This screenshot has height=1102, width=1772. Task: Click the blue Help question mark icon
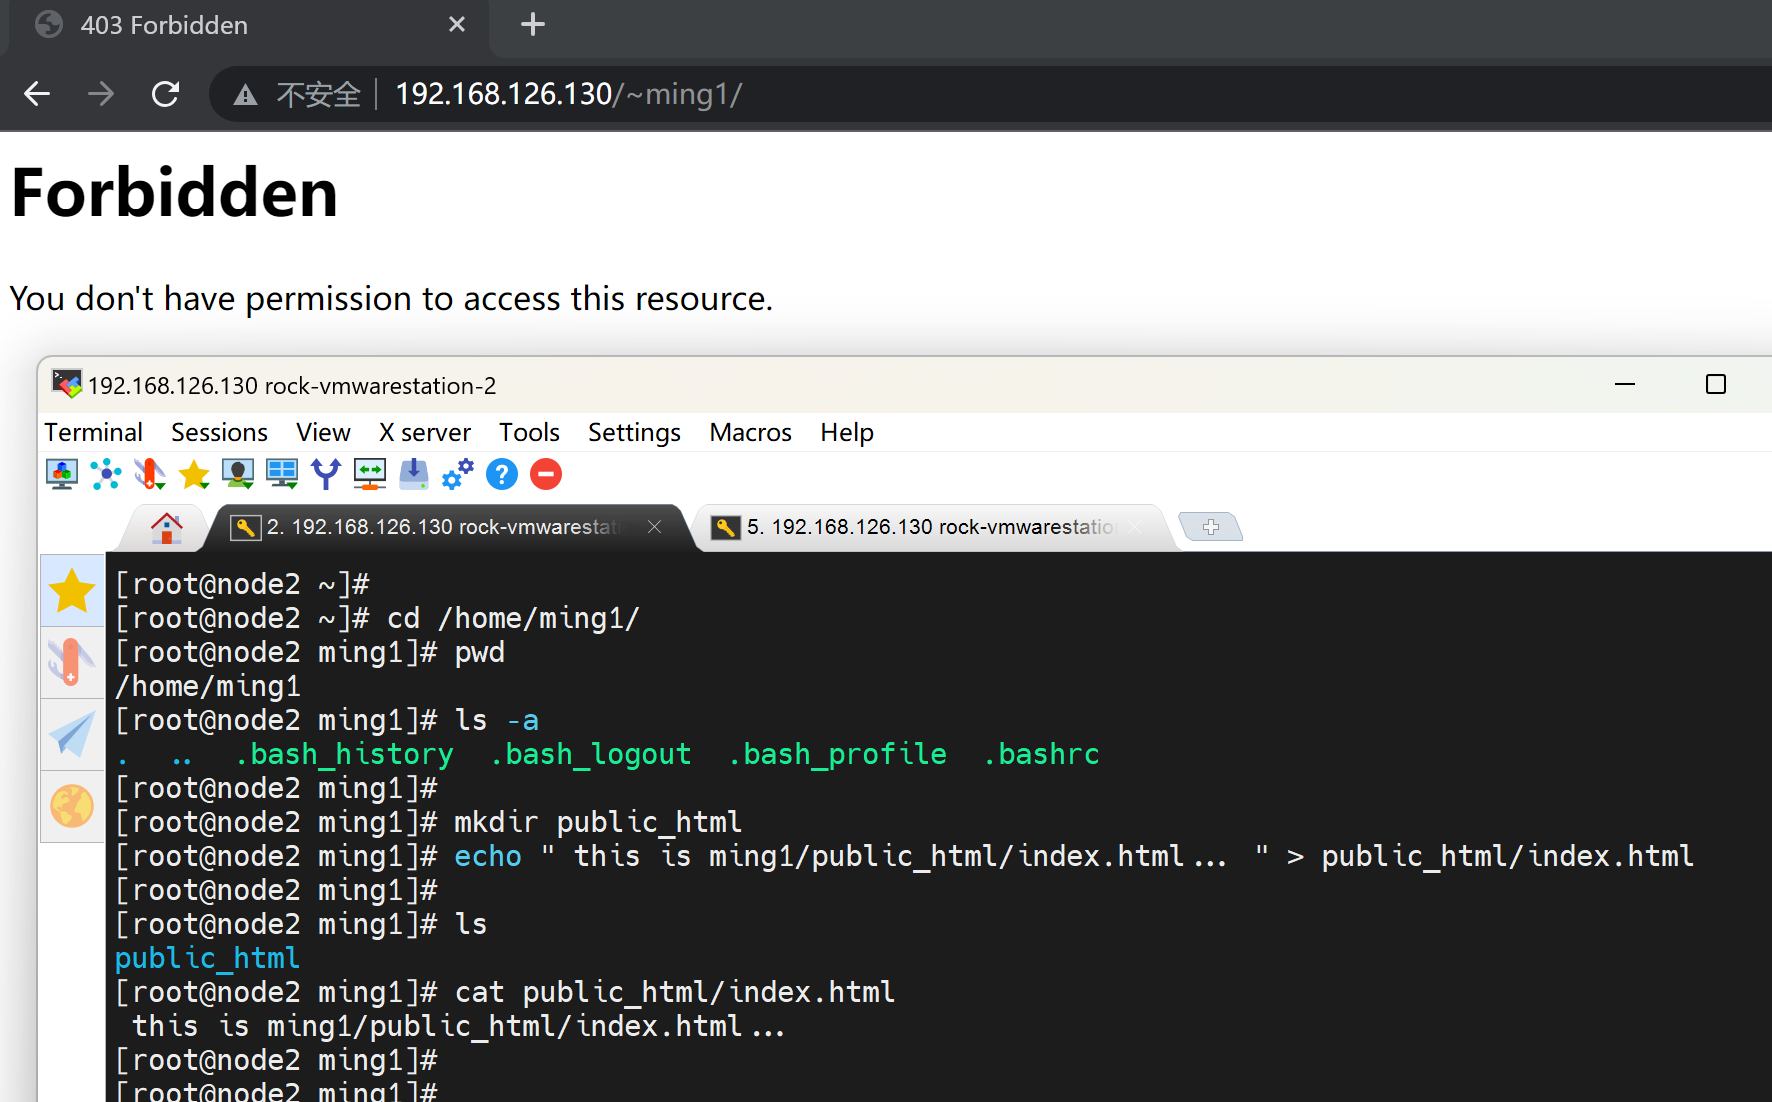pyautogui.click(x=502, y=474)
